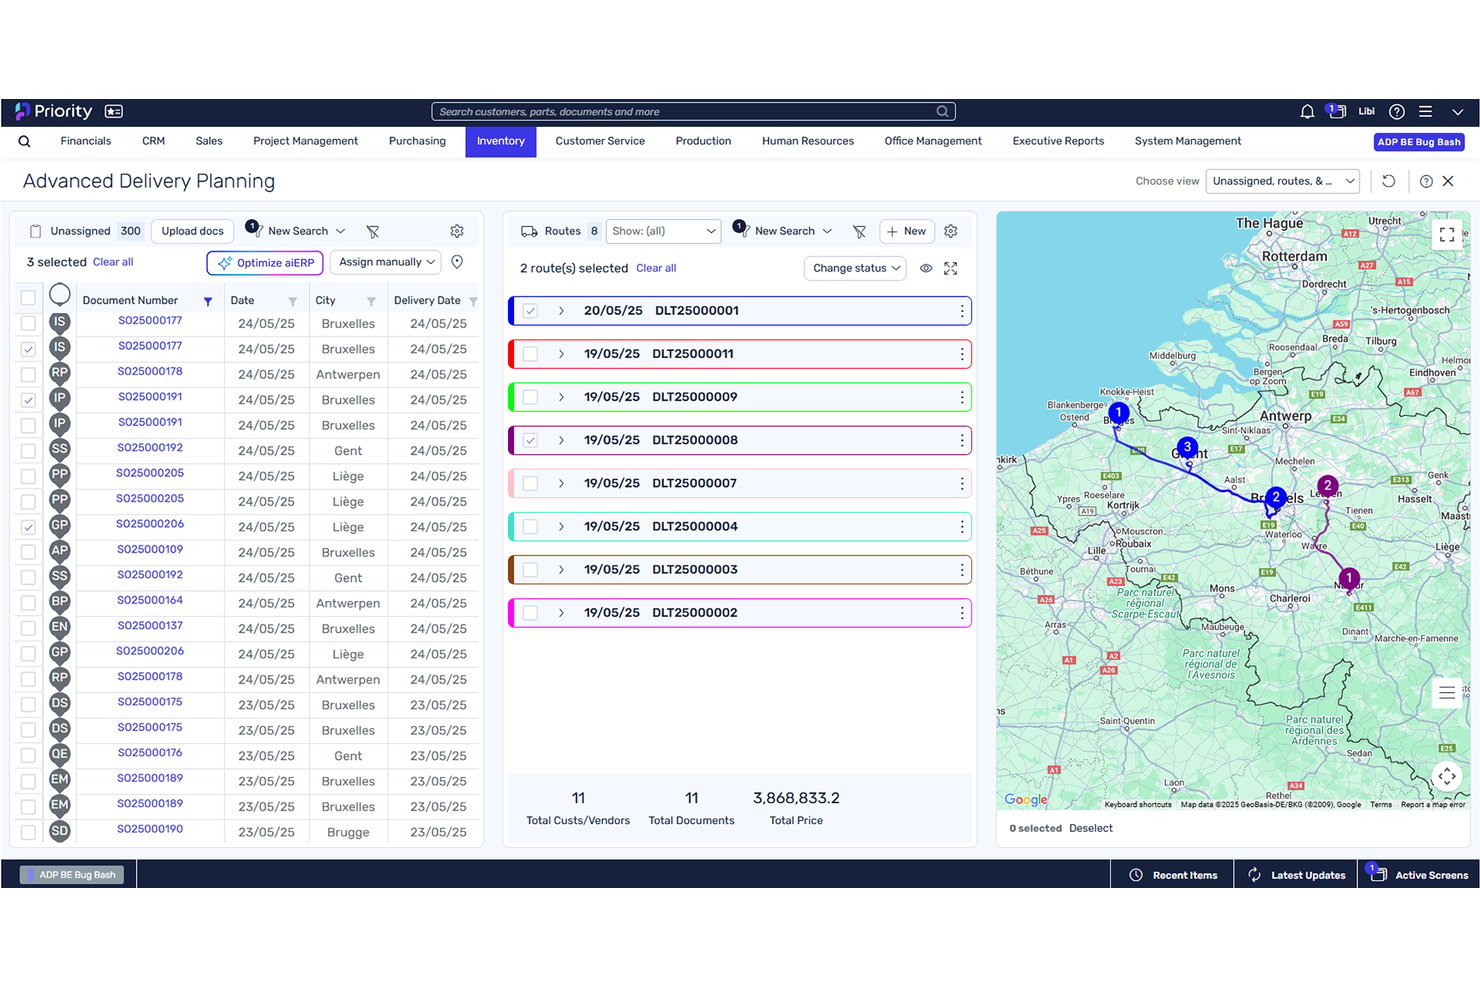
Task: Open the Executive Reports menu
Action: point(1058,141)
